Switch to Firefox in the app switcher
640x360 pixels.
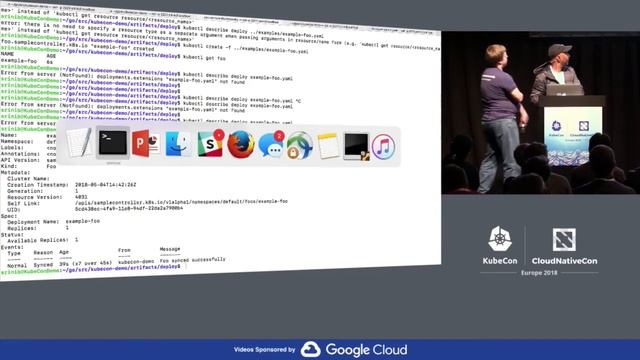(241, 145)
